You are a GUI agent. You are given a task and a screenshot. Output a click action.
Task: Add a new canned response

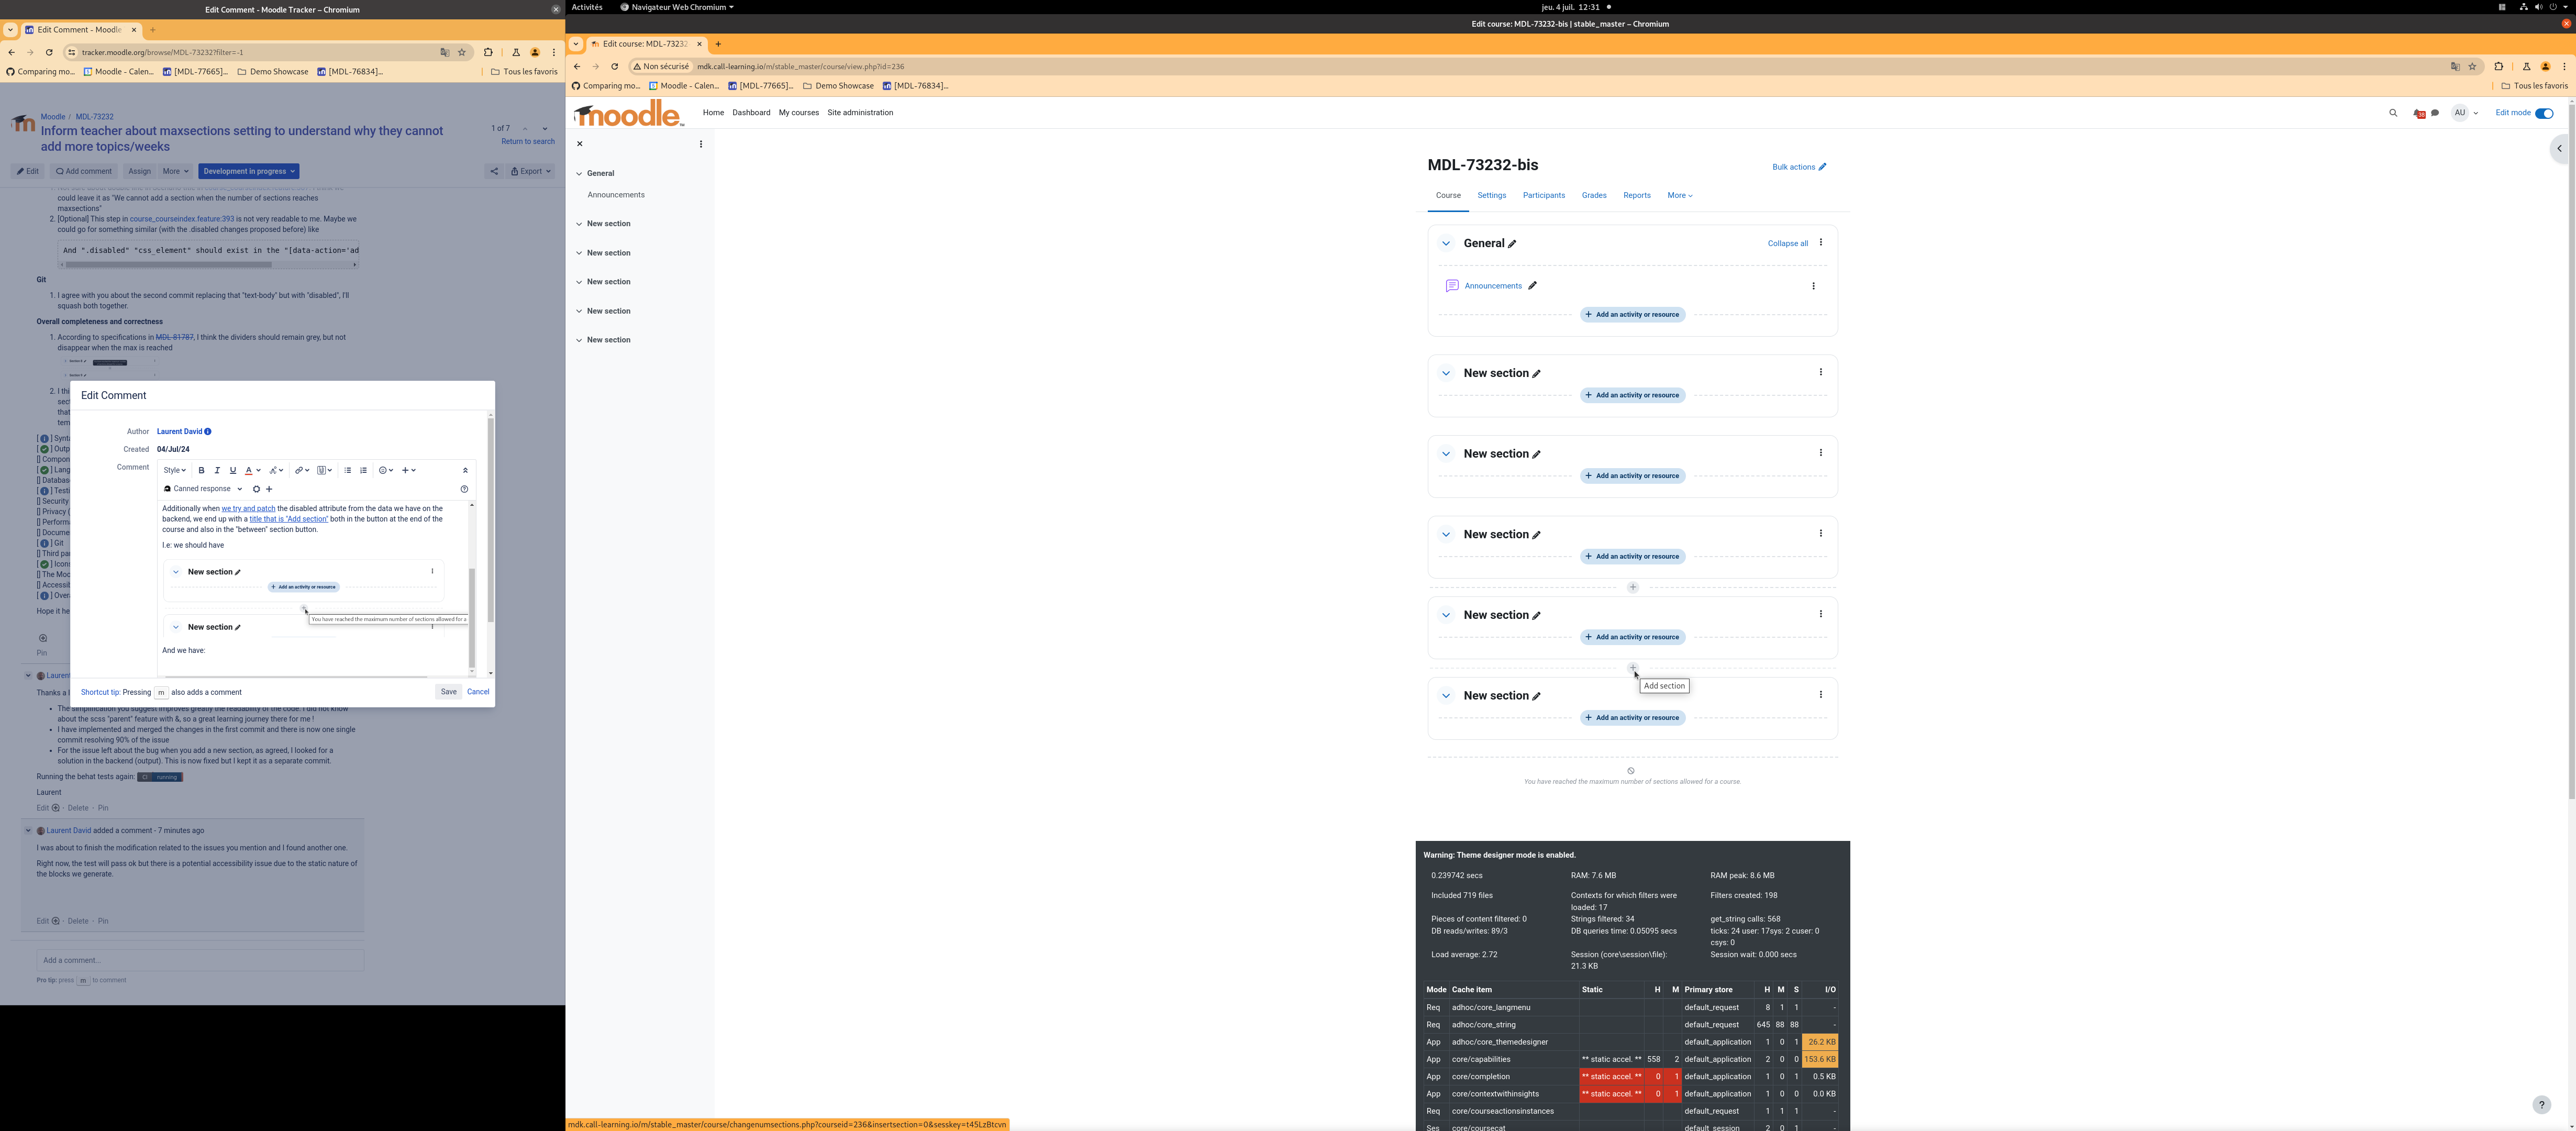coord(269,489)
